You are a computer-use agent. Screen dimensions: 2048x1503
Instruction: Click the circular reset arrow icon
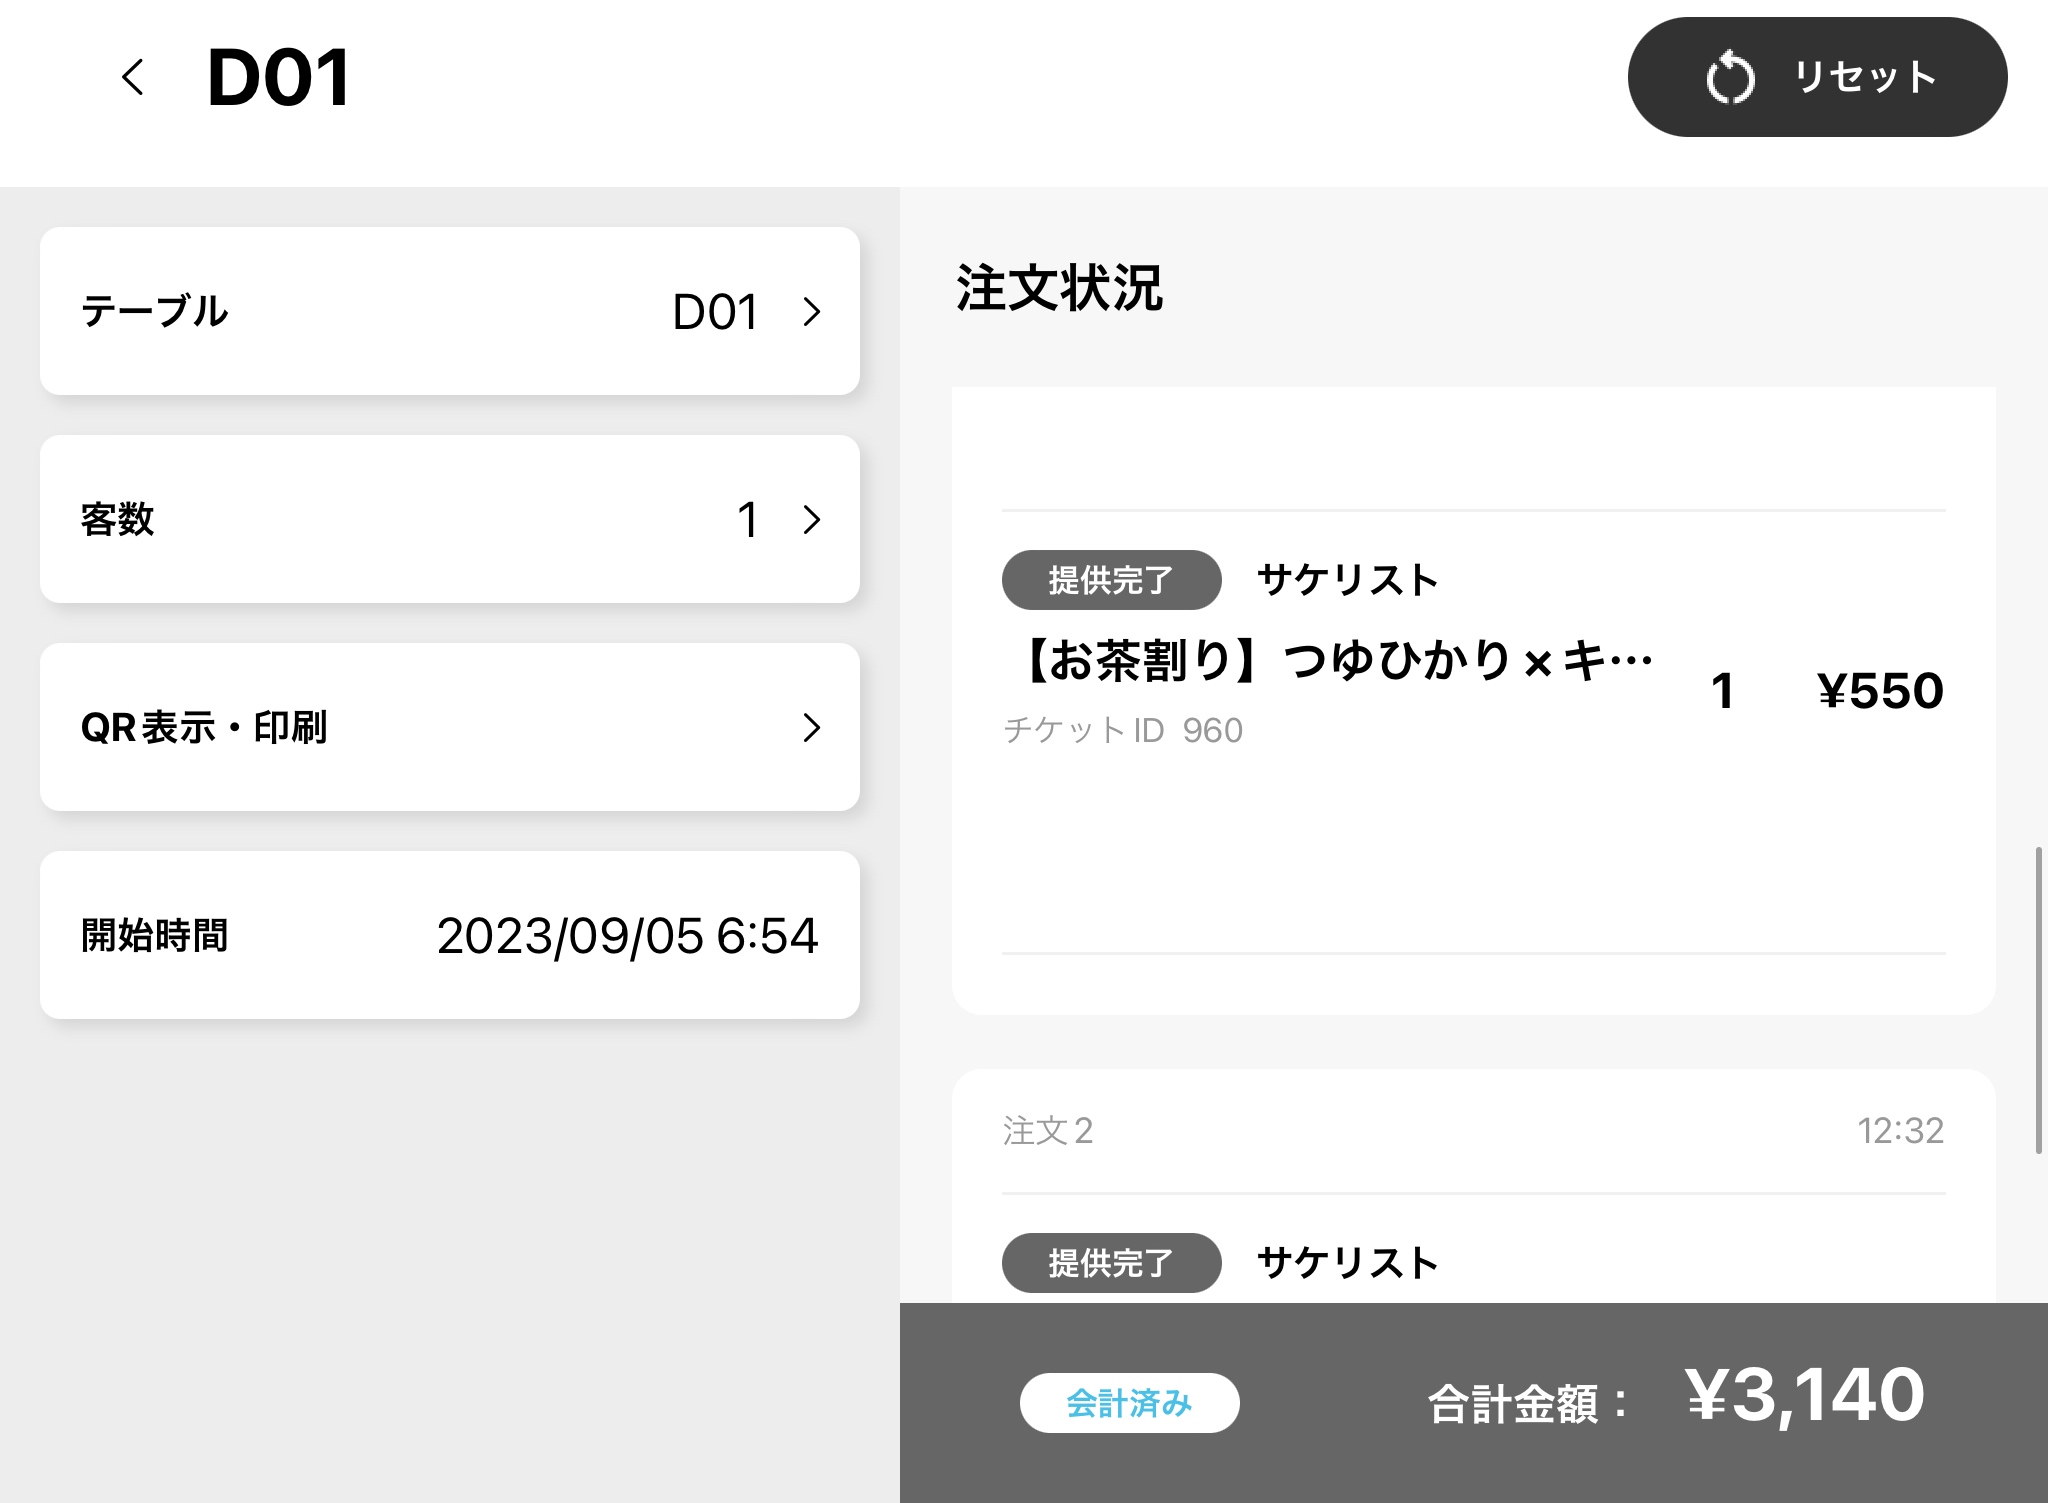[1730, 78]
